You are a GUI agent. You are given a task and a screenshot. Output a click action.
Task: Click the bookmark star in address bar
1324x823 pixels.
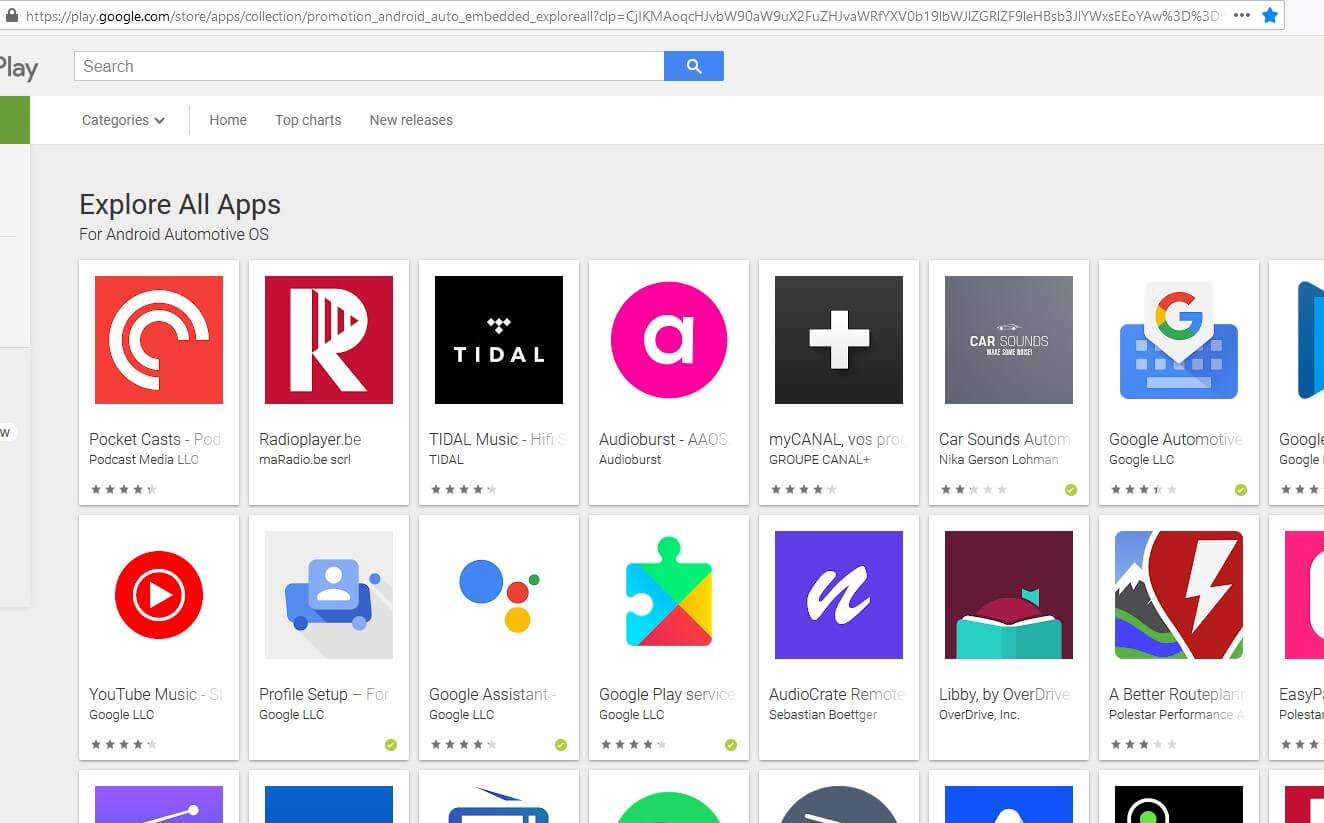pyautogui.click(x=1270, y=15)
